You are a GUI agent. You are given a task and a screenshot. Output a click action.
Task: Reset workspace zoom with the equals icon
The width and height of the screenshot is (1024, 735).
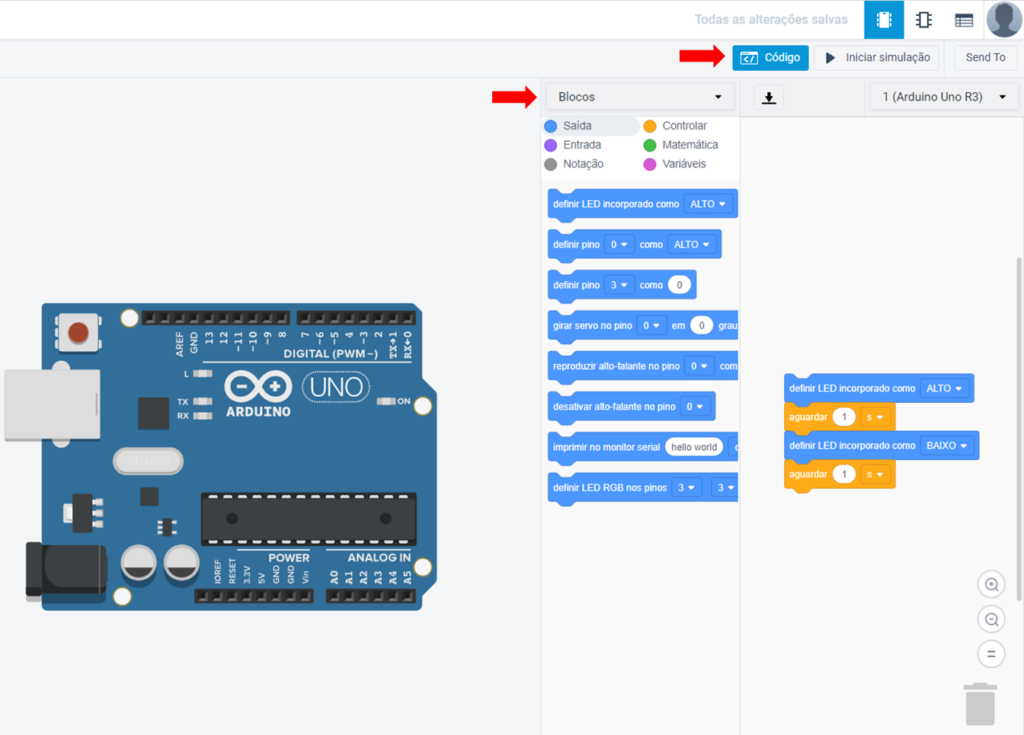tap(991, 655)
